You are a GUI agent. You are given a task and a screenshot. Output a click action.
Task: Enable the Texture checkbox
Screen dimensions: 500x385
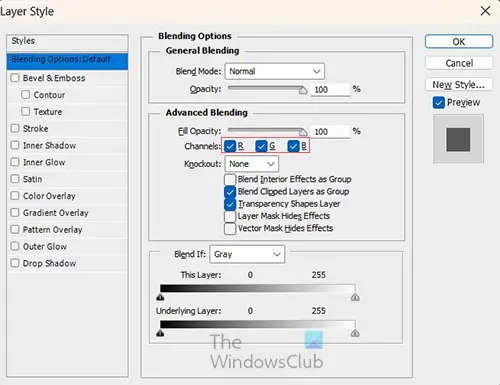pyautogui.click(x=26, y=111)
